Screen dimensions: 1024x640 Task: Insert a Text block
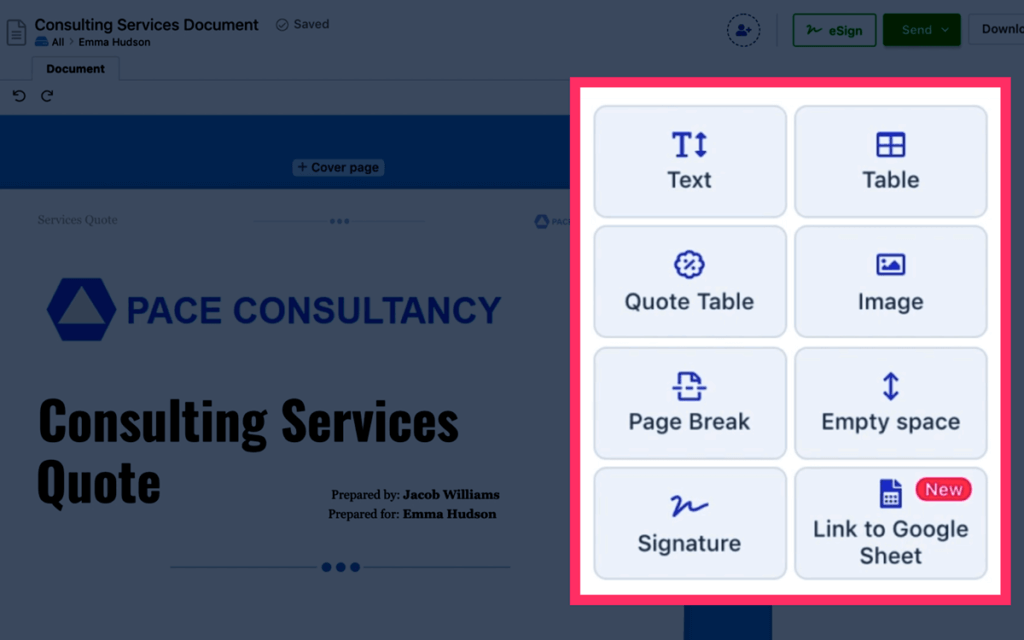pos(690,161)
